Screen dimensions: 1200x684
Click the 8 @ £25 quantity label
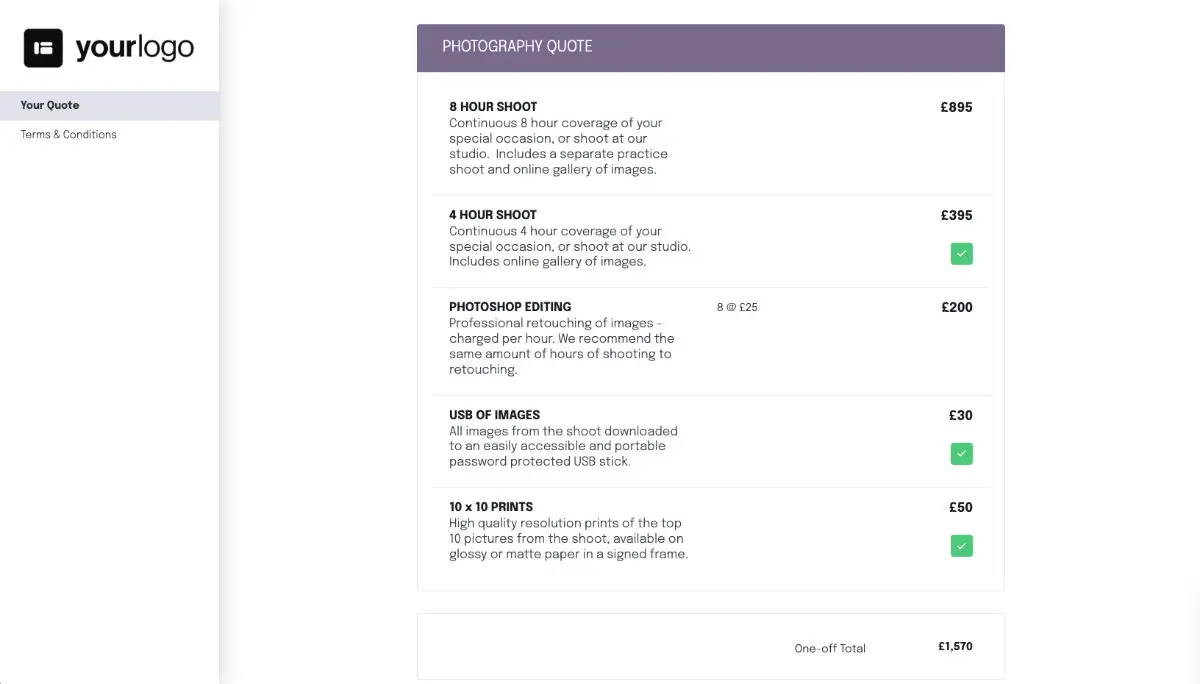(x=736, y=307)
